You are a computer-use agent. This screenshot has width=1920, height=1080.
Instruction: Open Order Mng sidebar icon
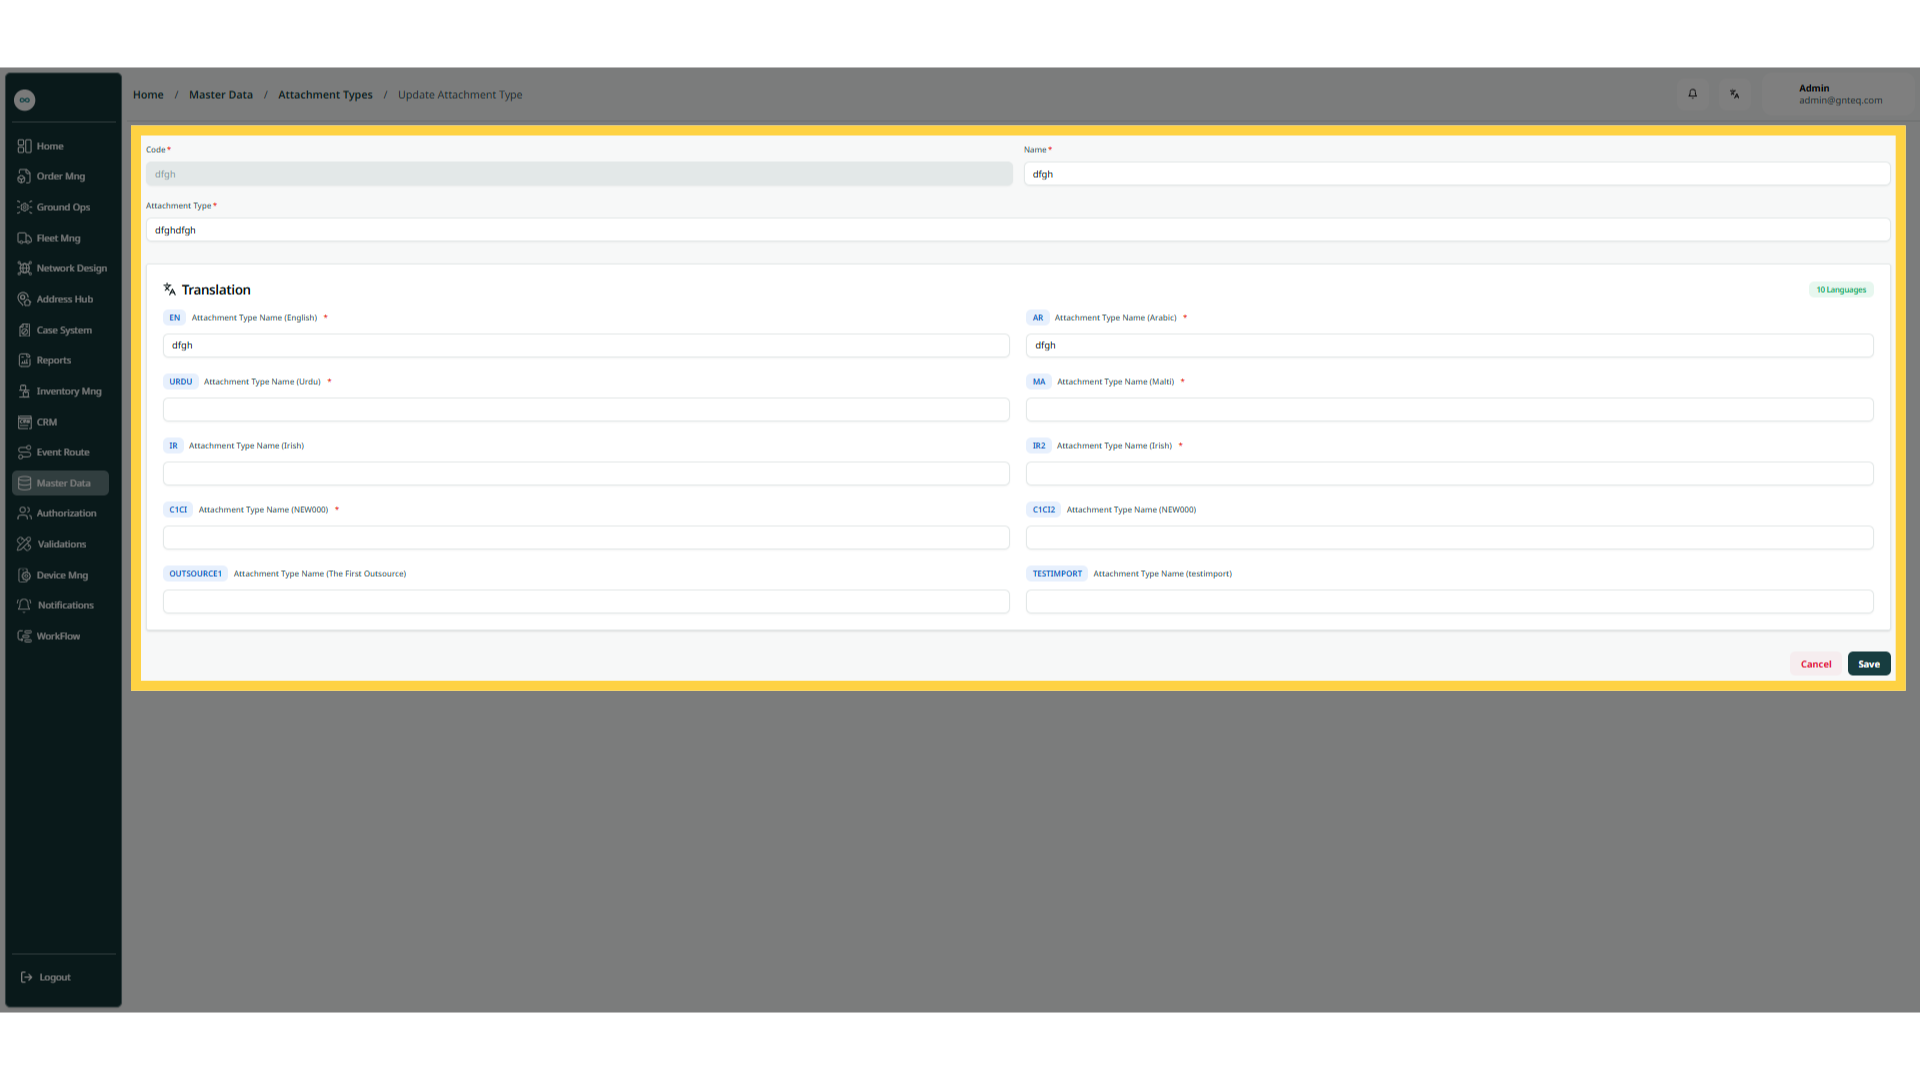(x=24, y=176)
